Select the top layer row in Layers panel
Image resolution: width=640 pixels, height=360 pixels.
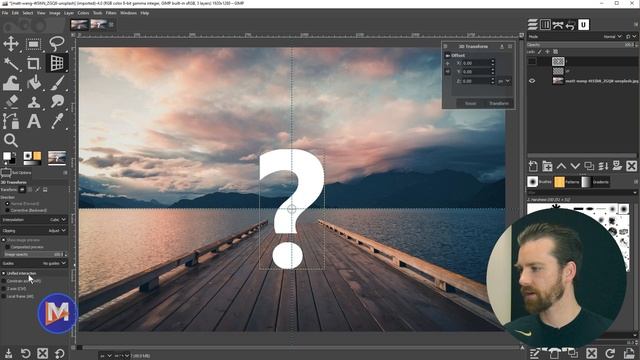(x=583, y=61)
